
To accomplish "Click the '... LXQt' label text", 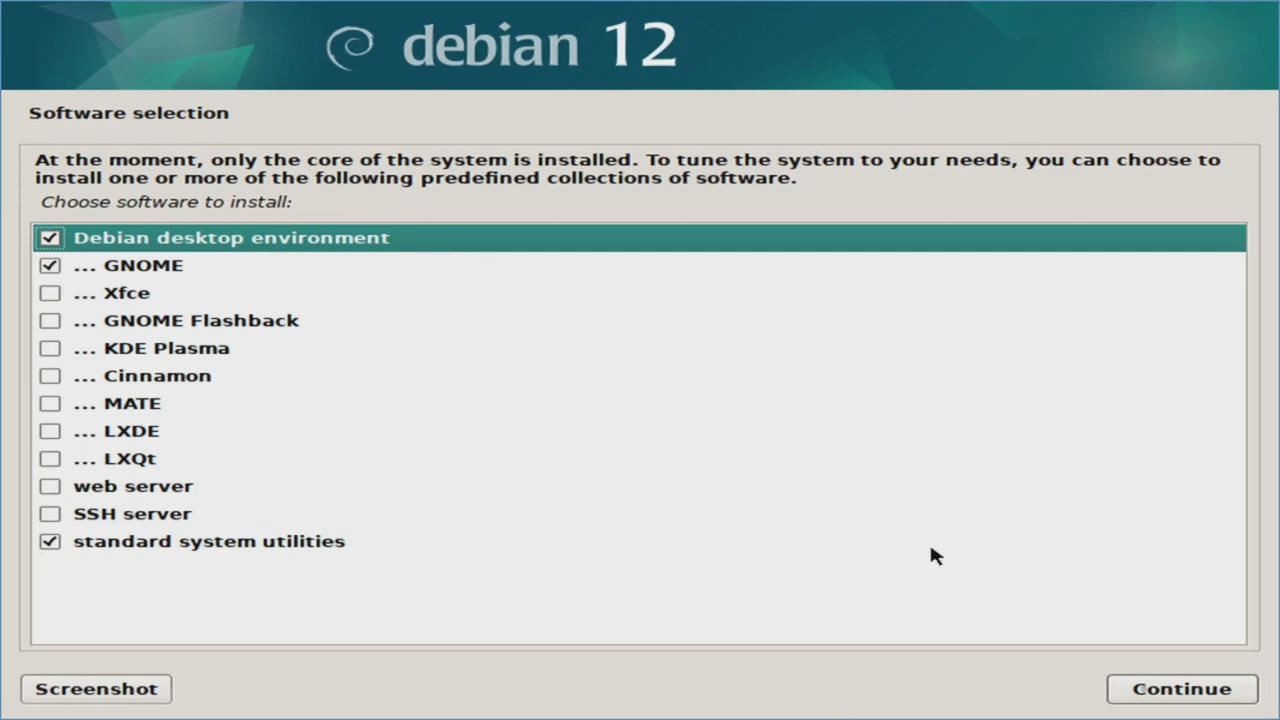I will 115,459.
